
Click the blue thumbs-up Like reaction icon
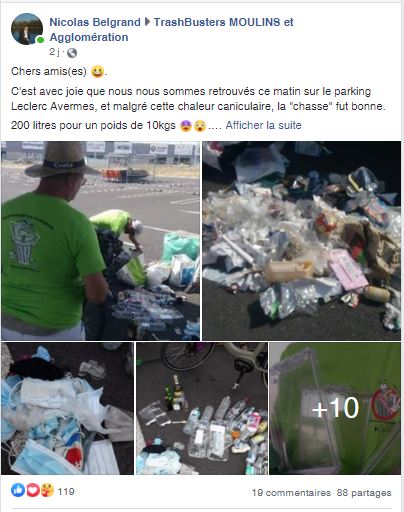click(x=18, y=490)
